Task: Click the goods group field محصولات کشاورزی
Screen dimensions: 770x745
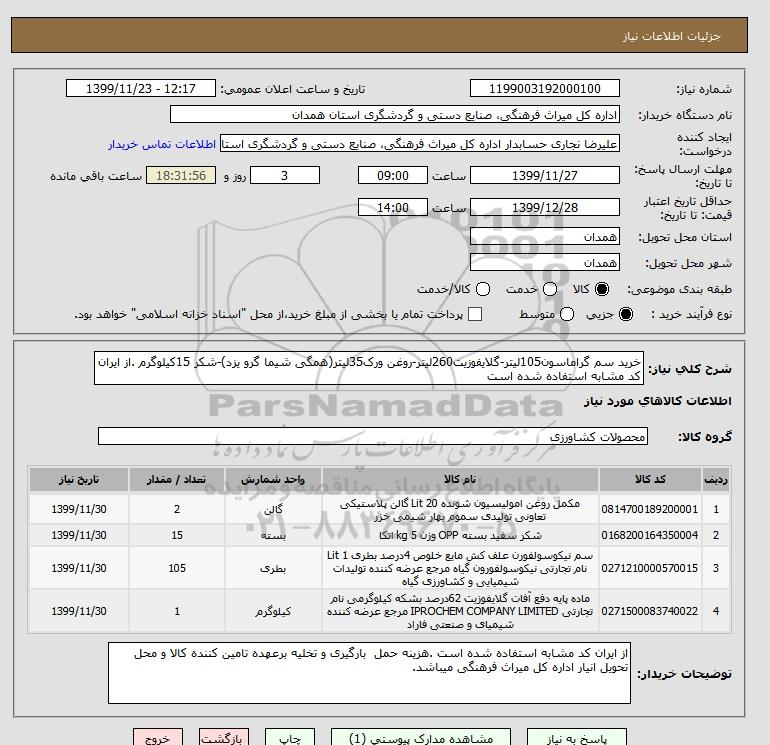Action: 373,436
